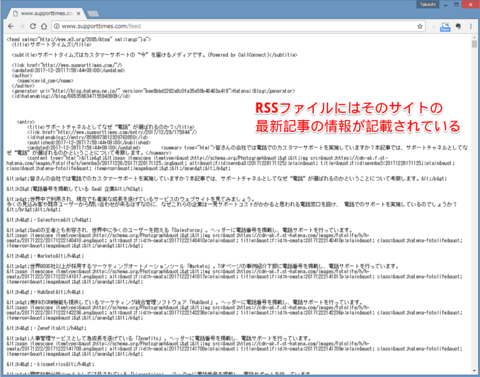Click the id hatenablog line below generator
Viewport: 480px width, 377px height.
pyautogui.click(x=71, y=96)
